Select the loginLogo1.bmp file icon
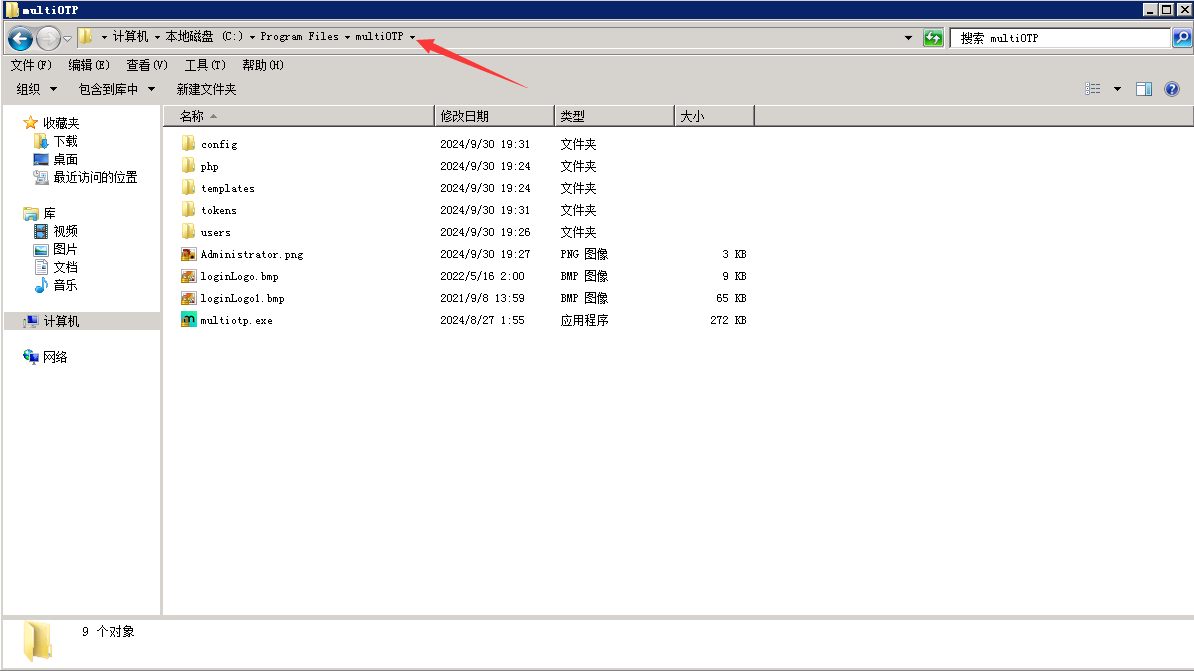The height and width of the screenshot is (671, 1194). pos(188,298)
